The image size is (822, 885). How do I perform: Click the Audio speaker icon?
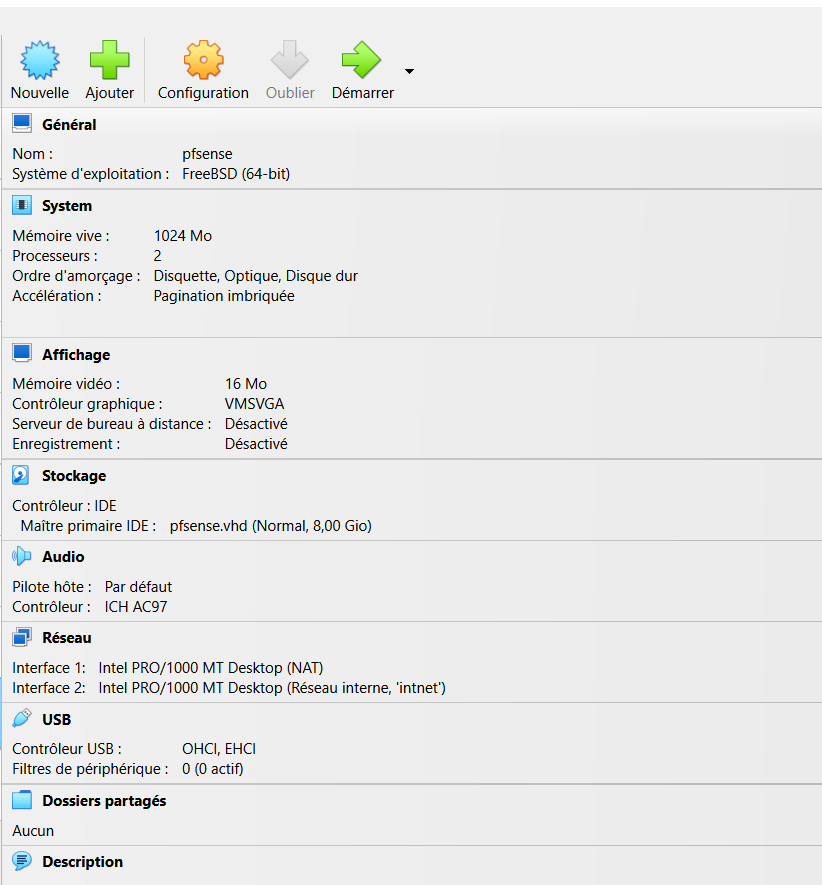pos(22,556)
